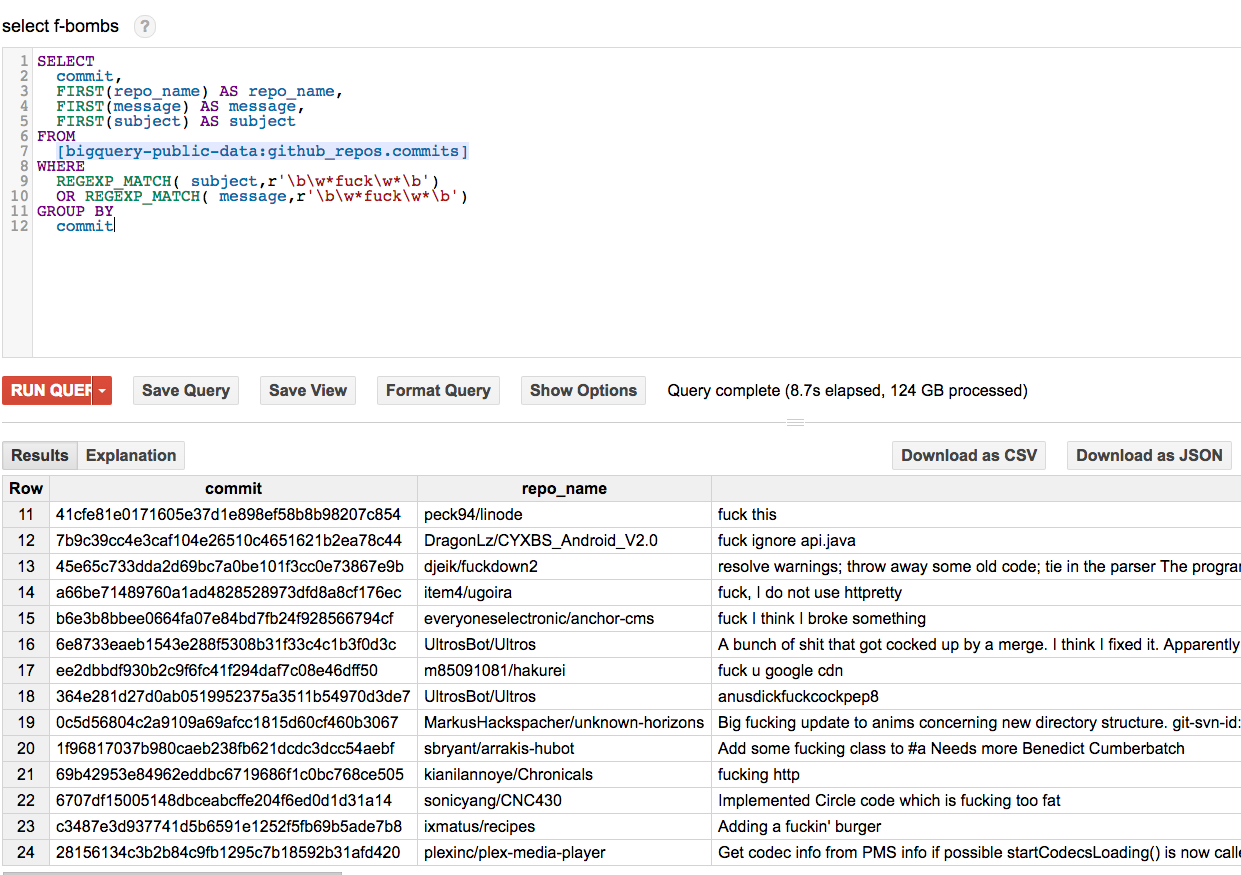The height and width of the screenshot is (875, 1241).
Task: Click repo cell ixmatus/recipes
Action: point(564,826)
